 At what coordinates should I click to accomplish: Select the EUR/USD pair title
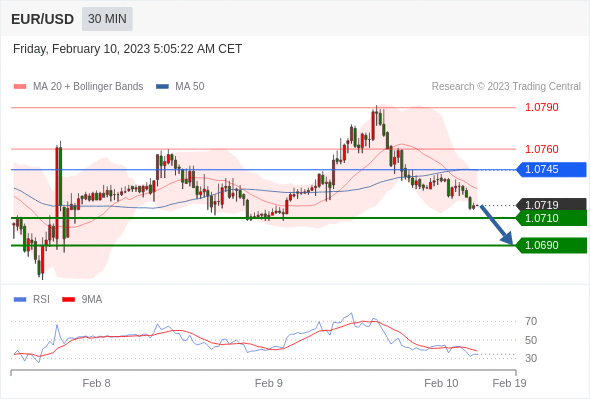(x=43, y=19)
